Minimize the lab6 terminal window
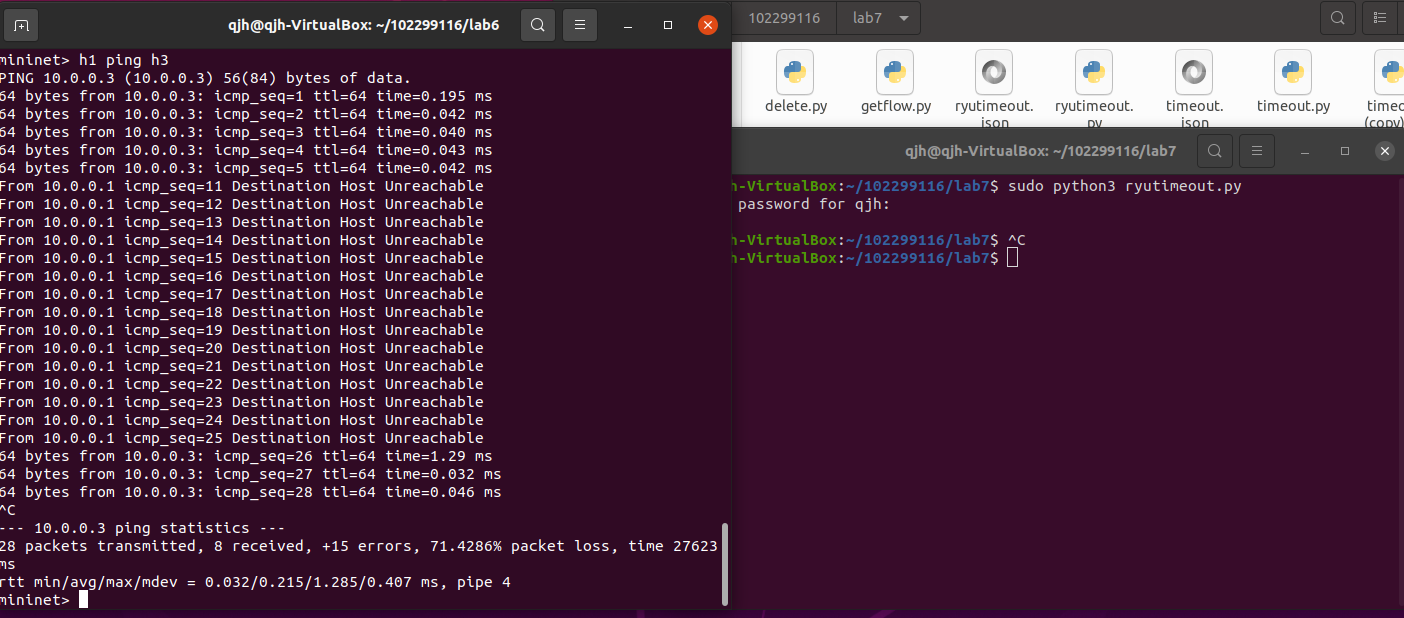1404x618 pixels. click(x=629, y=25)
